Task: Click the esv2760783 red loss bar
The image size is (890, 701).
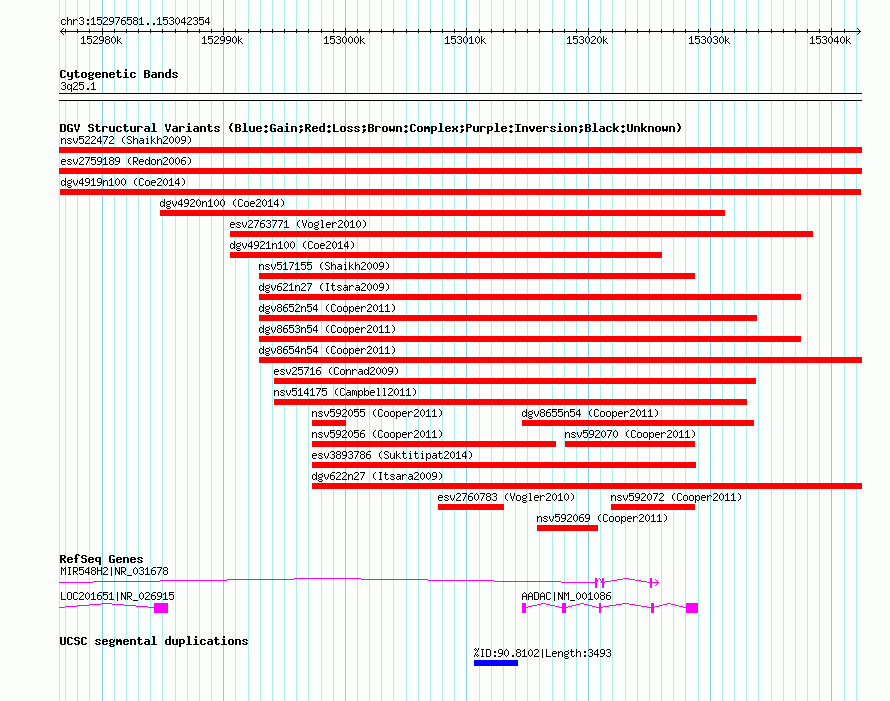Action: coord(471,507)
